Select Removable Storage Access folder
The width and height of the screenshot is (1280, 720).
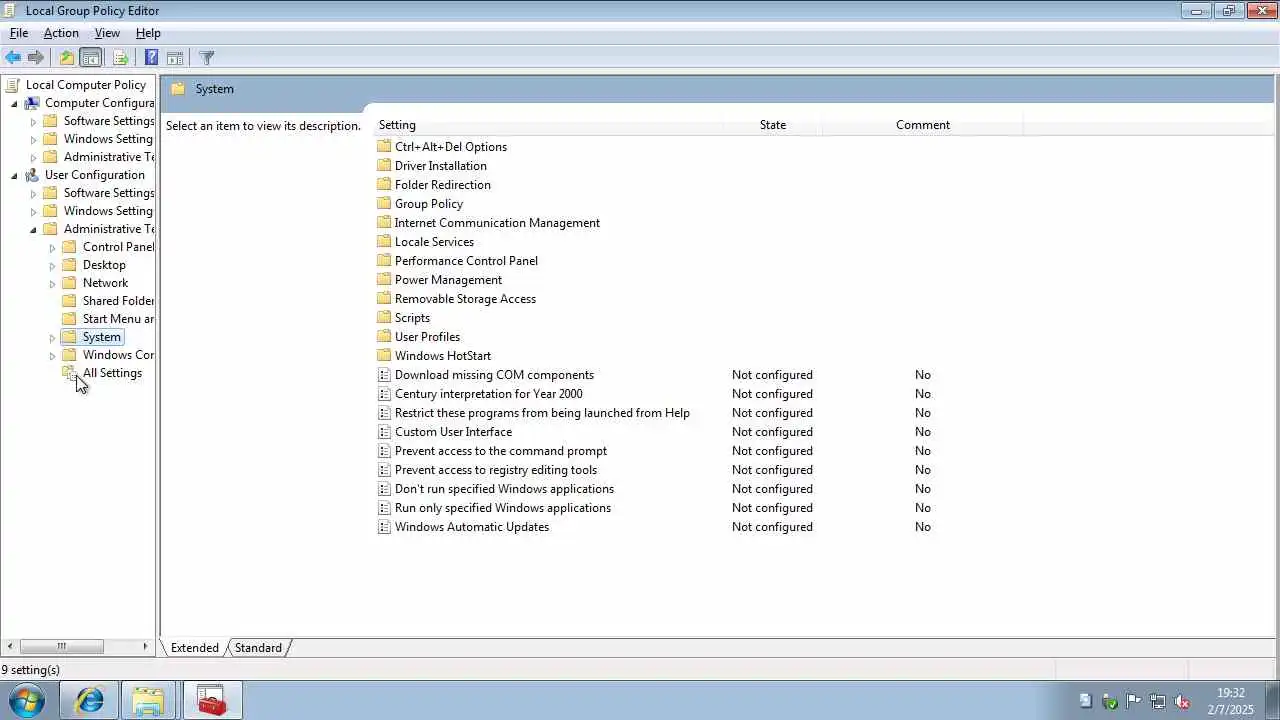[457, 299]
